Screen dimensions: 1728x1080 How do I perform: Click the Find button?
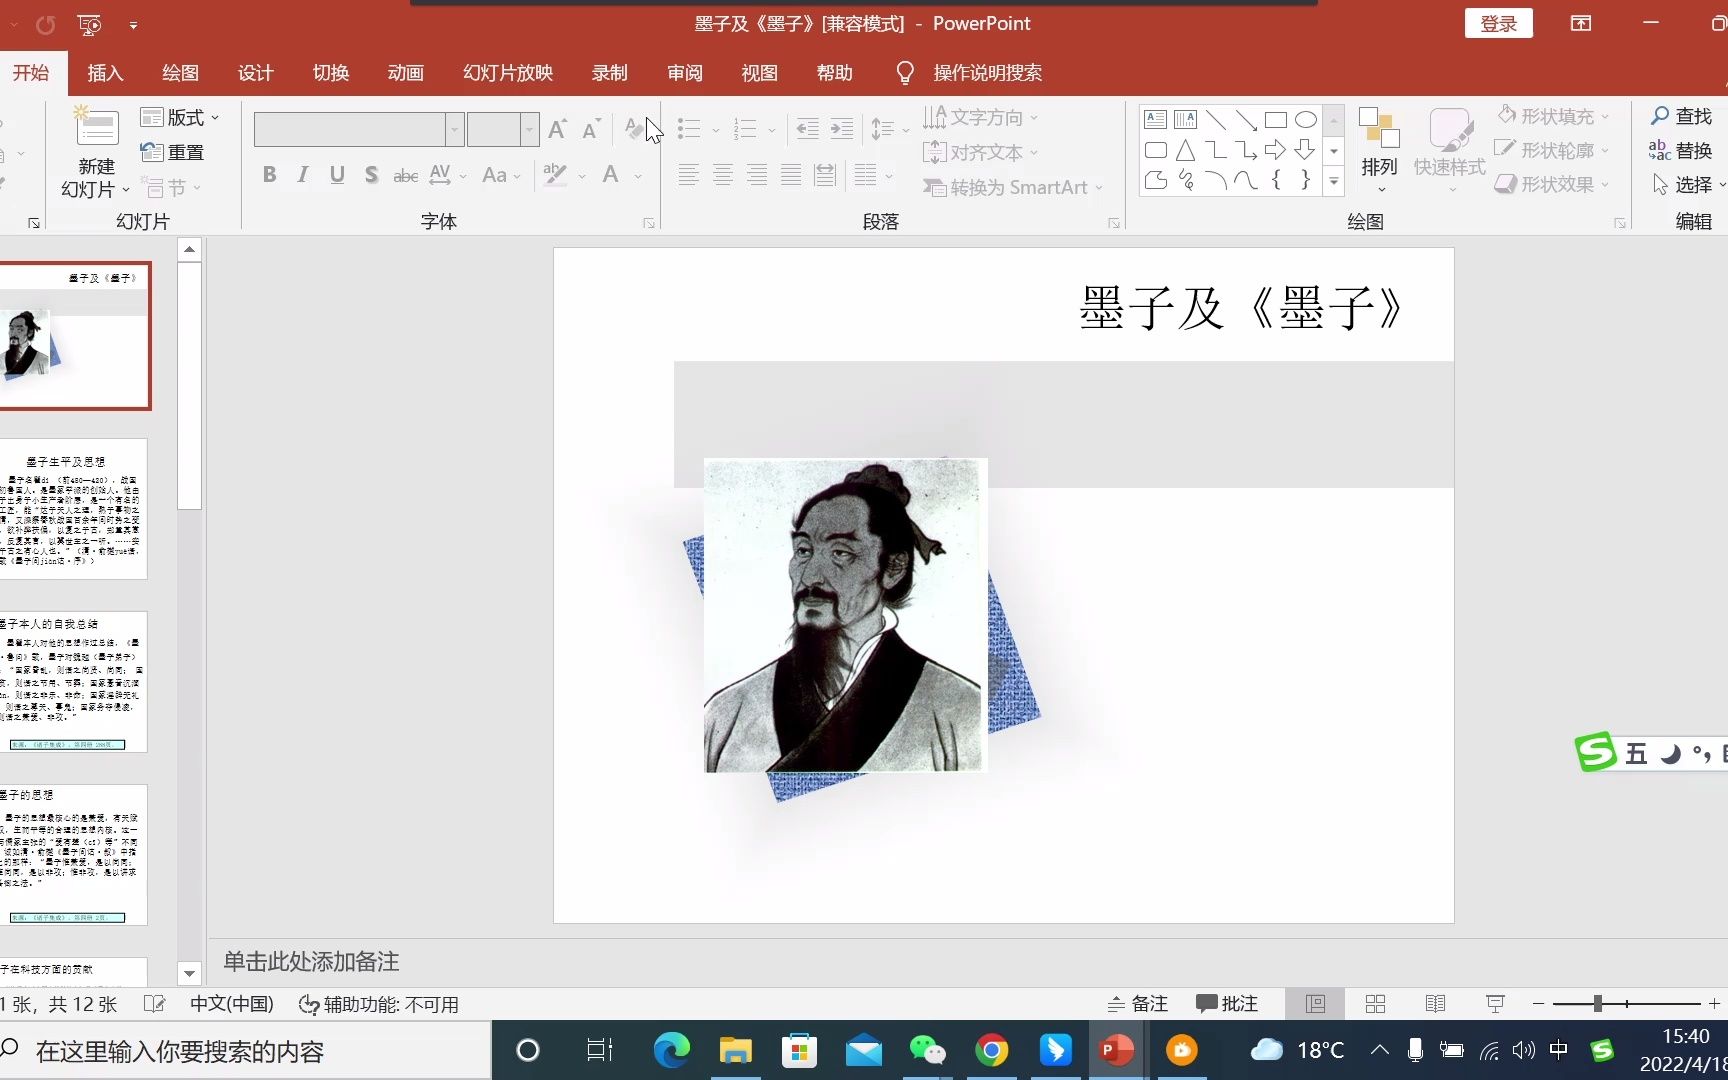[x=1681, y=116]
